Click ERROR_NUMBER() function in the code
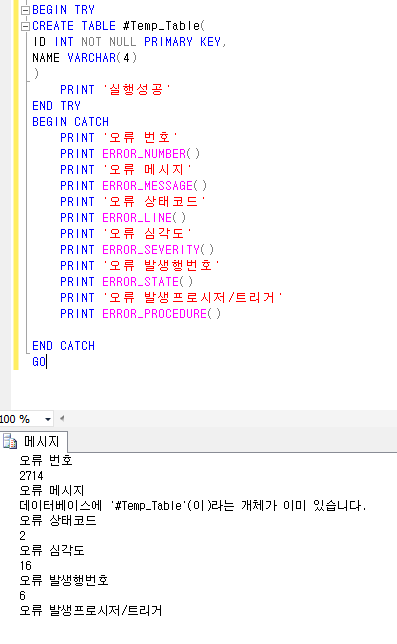Screen dimensions: 397x644 pos(151,154)
